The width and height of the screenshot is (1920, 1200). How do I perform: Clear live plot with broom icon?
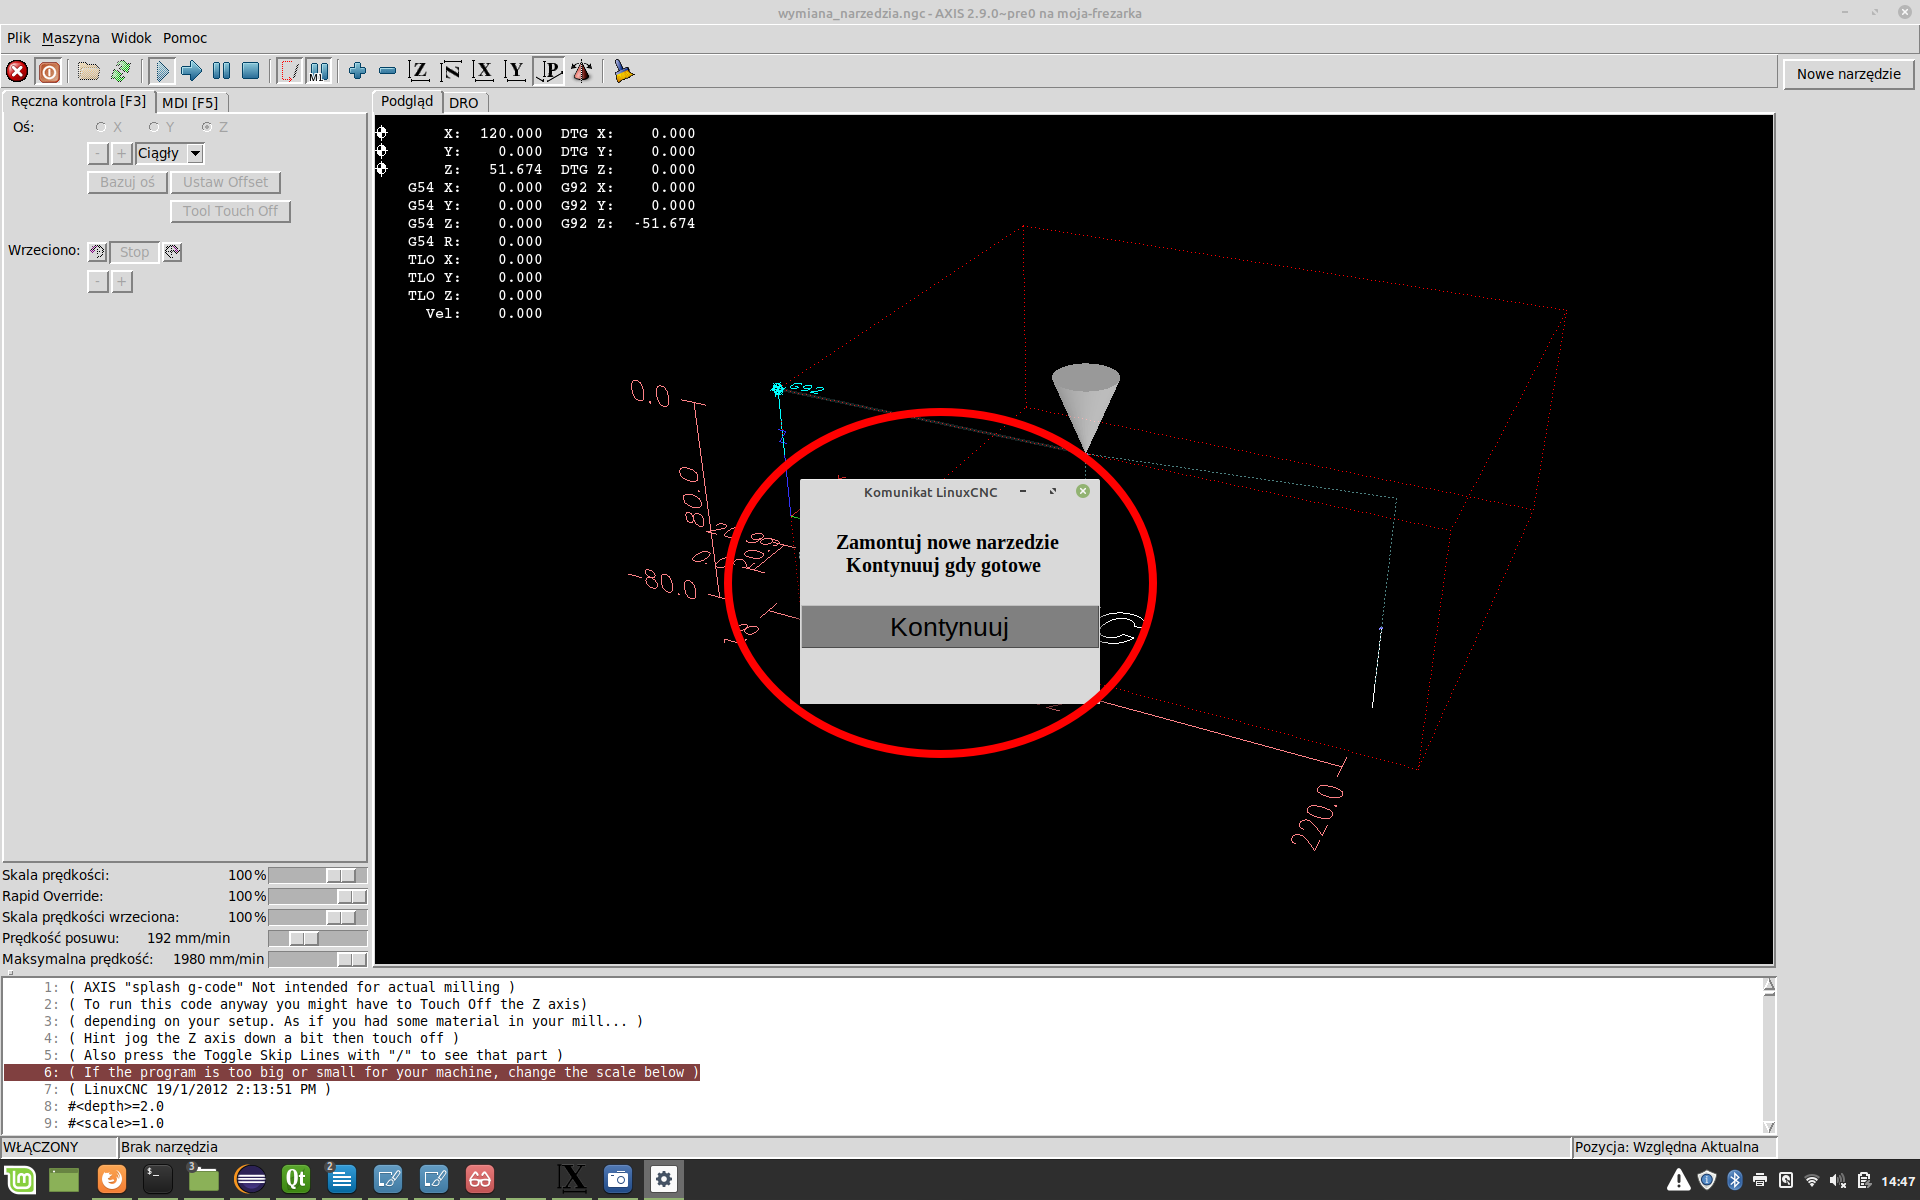click(x=624, y=71)
